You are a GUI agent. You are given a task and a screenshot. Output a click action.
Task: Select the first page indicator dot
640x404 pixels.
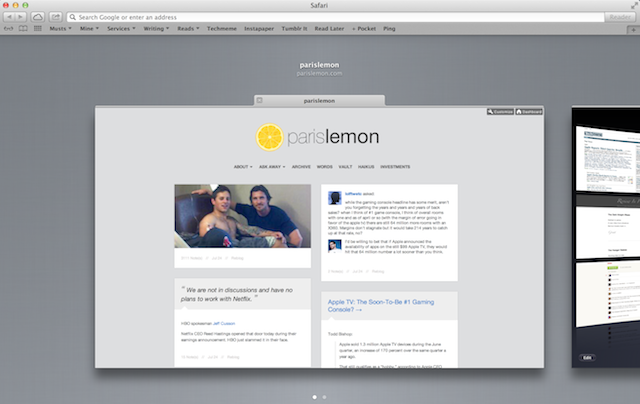coord(314,397)
